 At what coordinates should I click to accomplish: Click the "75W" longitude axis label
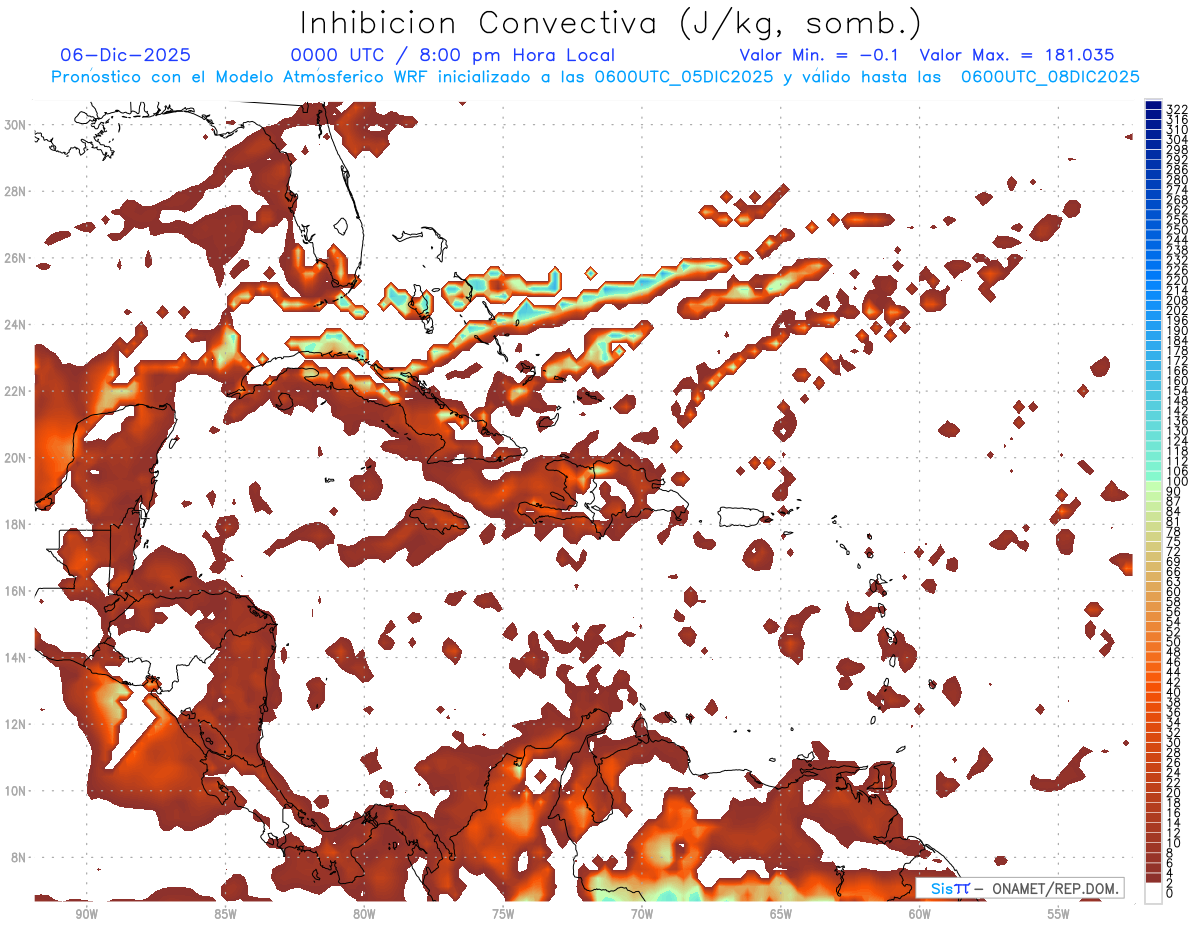coord(503,914)
